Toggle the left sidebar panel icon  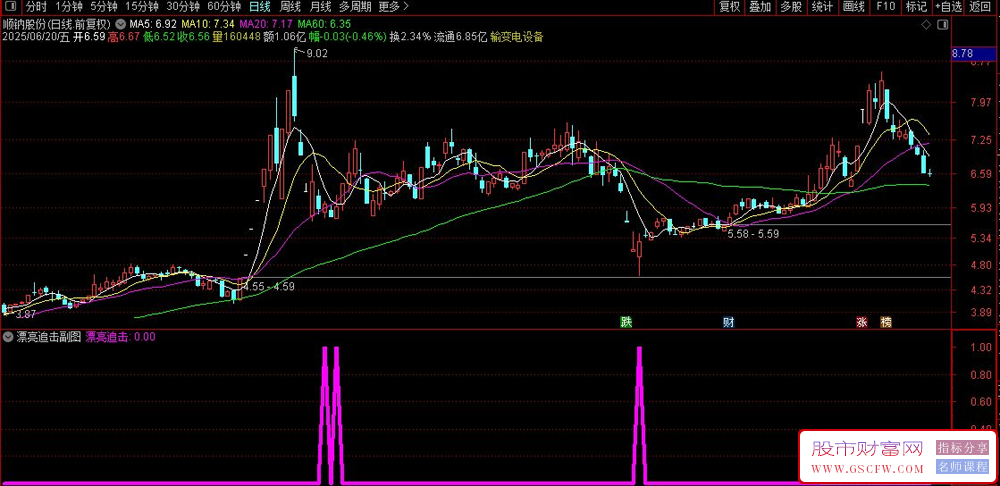(13, 6)
